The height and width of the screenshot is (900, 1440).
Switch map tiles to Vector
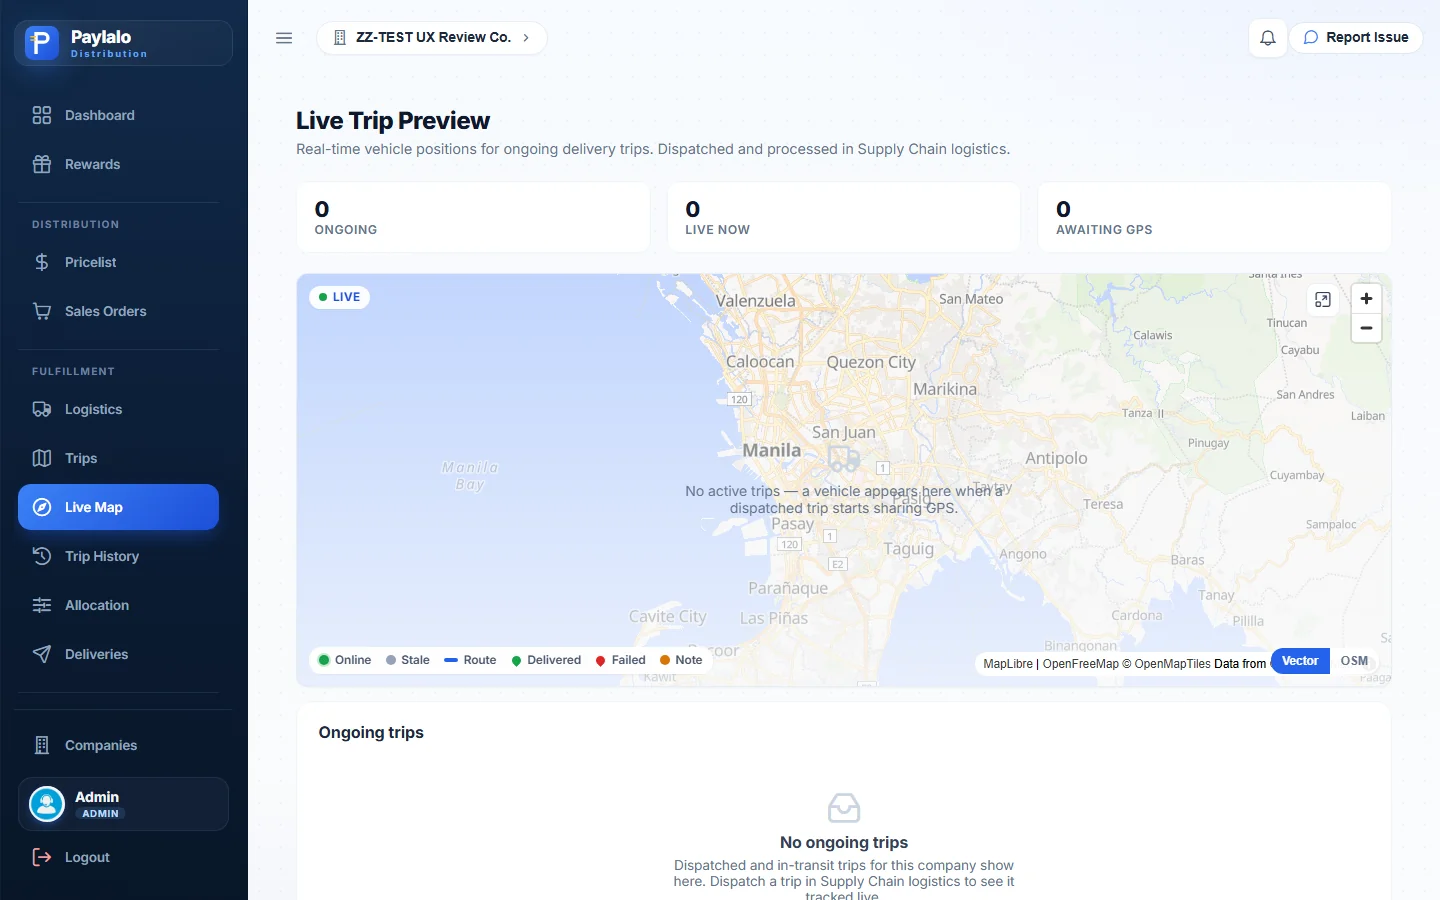(x=1300, y=661)
